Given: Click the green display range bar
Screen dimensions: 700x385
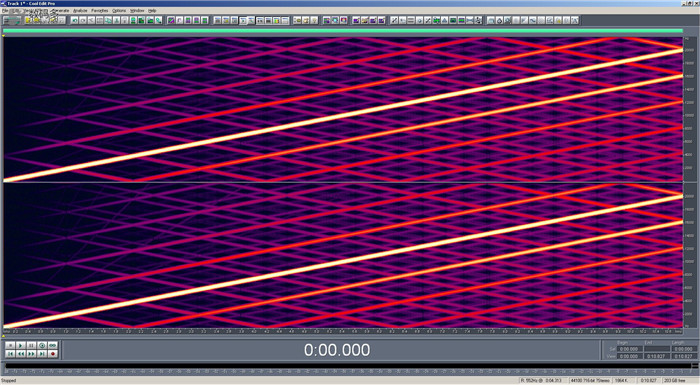Looking at the screenshot, I should pos(343,31).
